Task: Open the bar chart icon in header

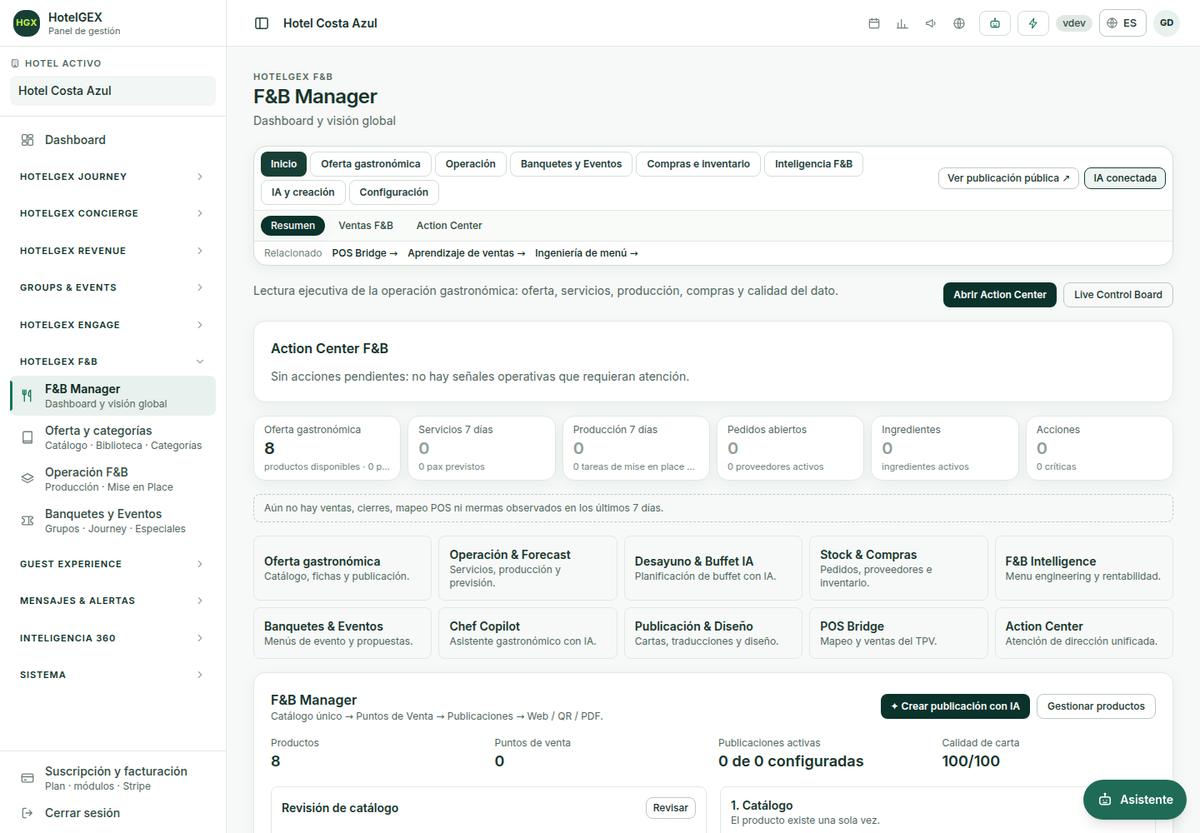Action: (x=902, y=23)
